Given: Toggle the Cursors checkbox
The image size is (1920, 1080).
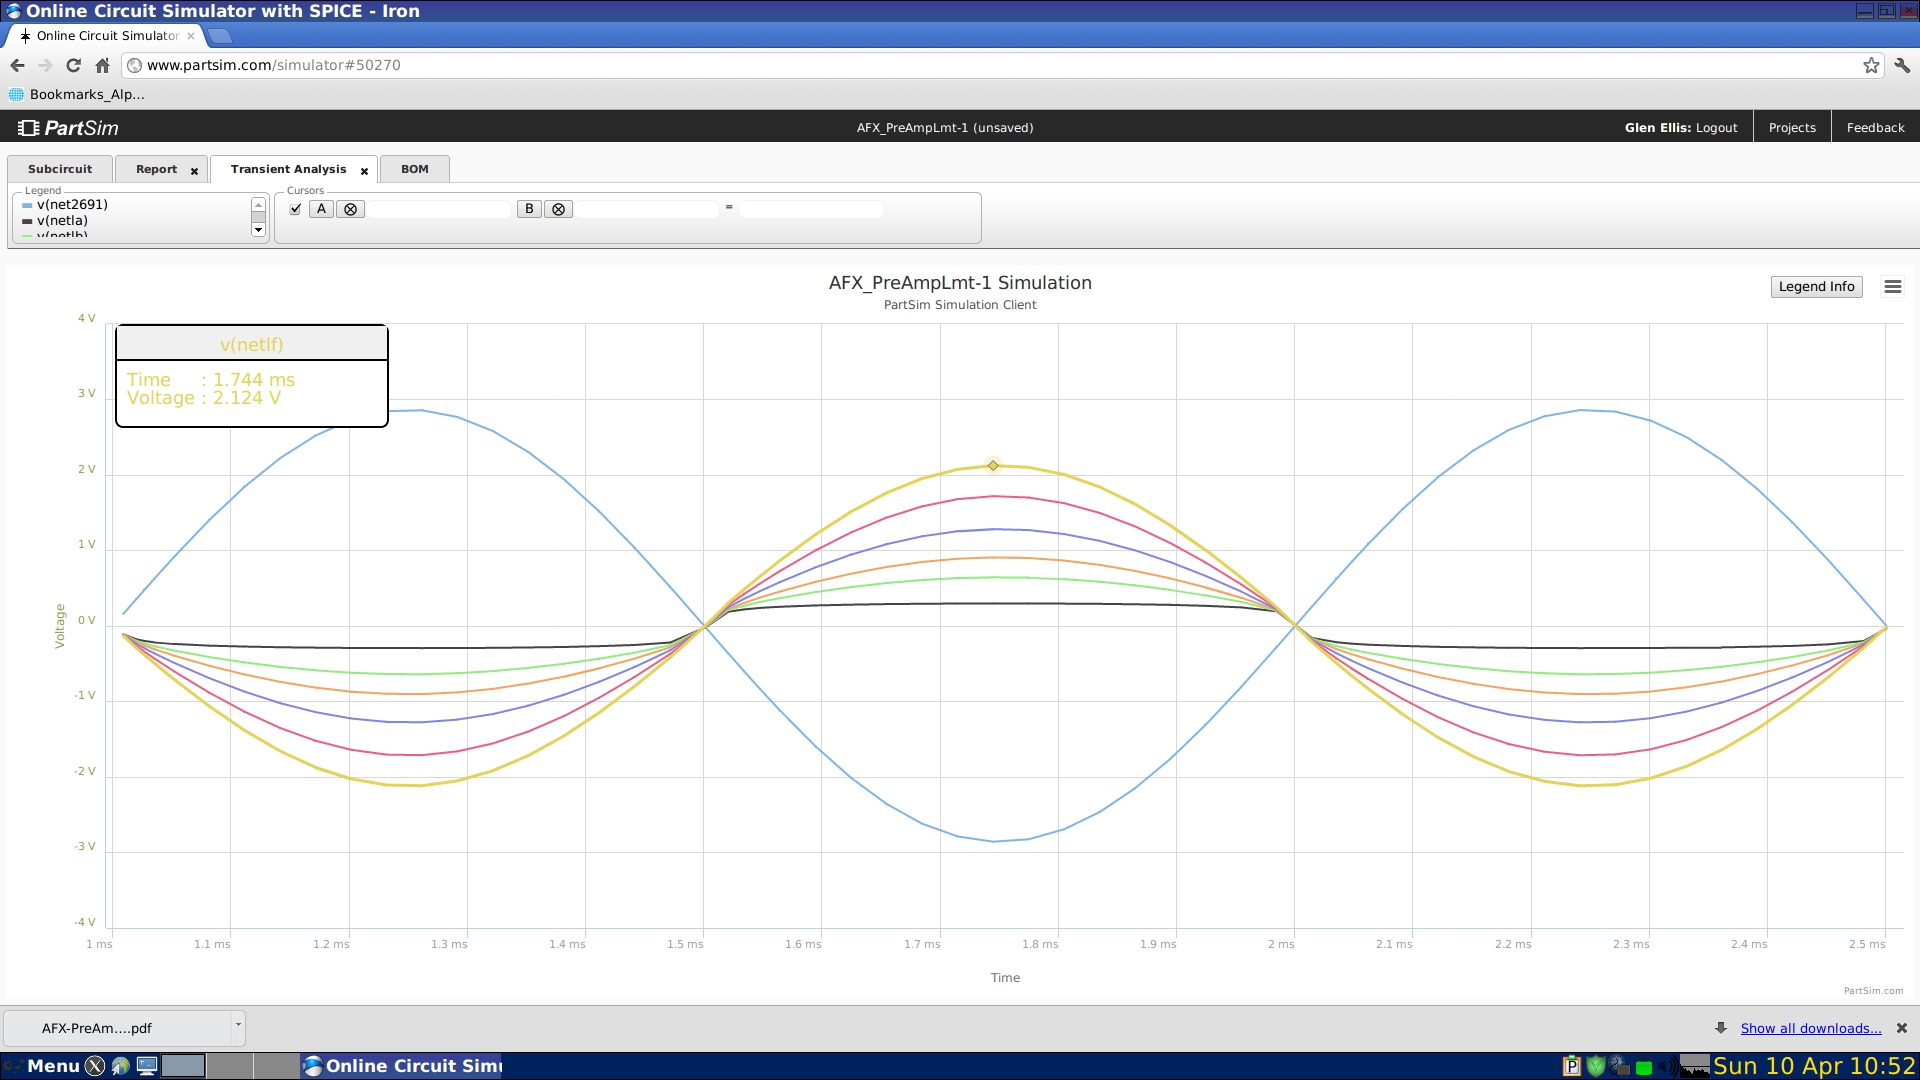Looking at the screenshot, I should point(295,209).
